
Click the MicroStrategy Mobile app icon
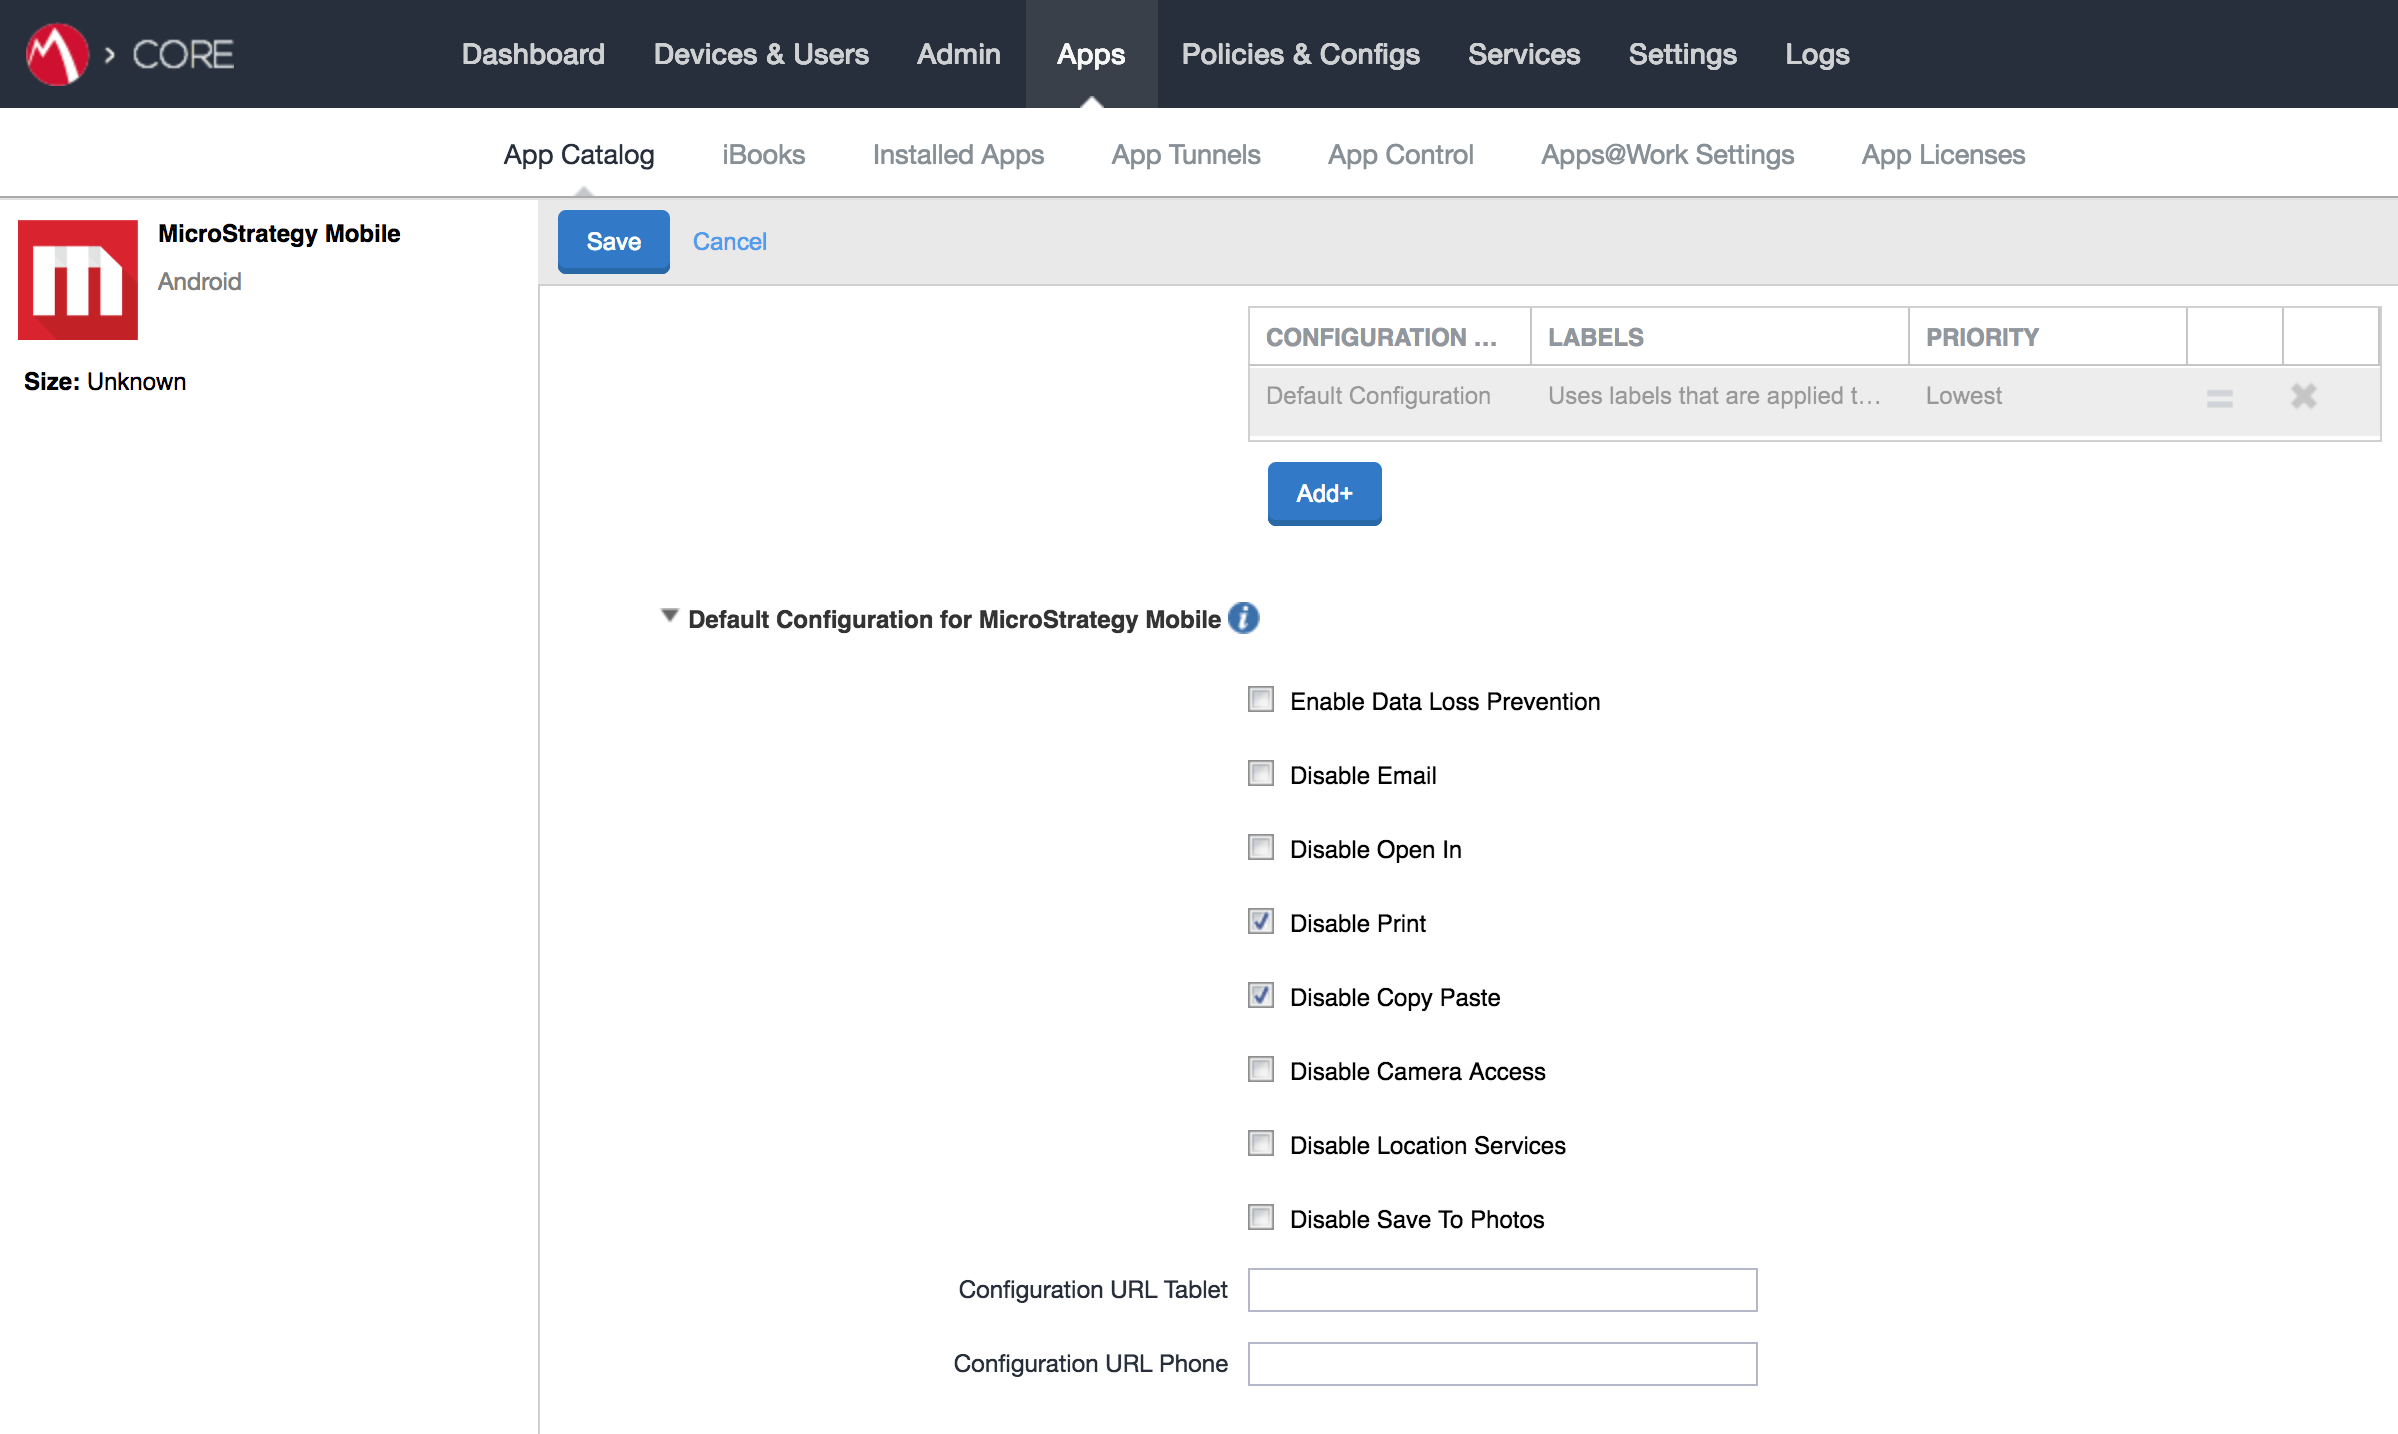(78, 280)
